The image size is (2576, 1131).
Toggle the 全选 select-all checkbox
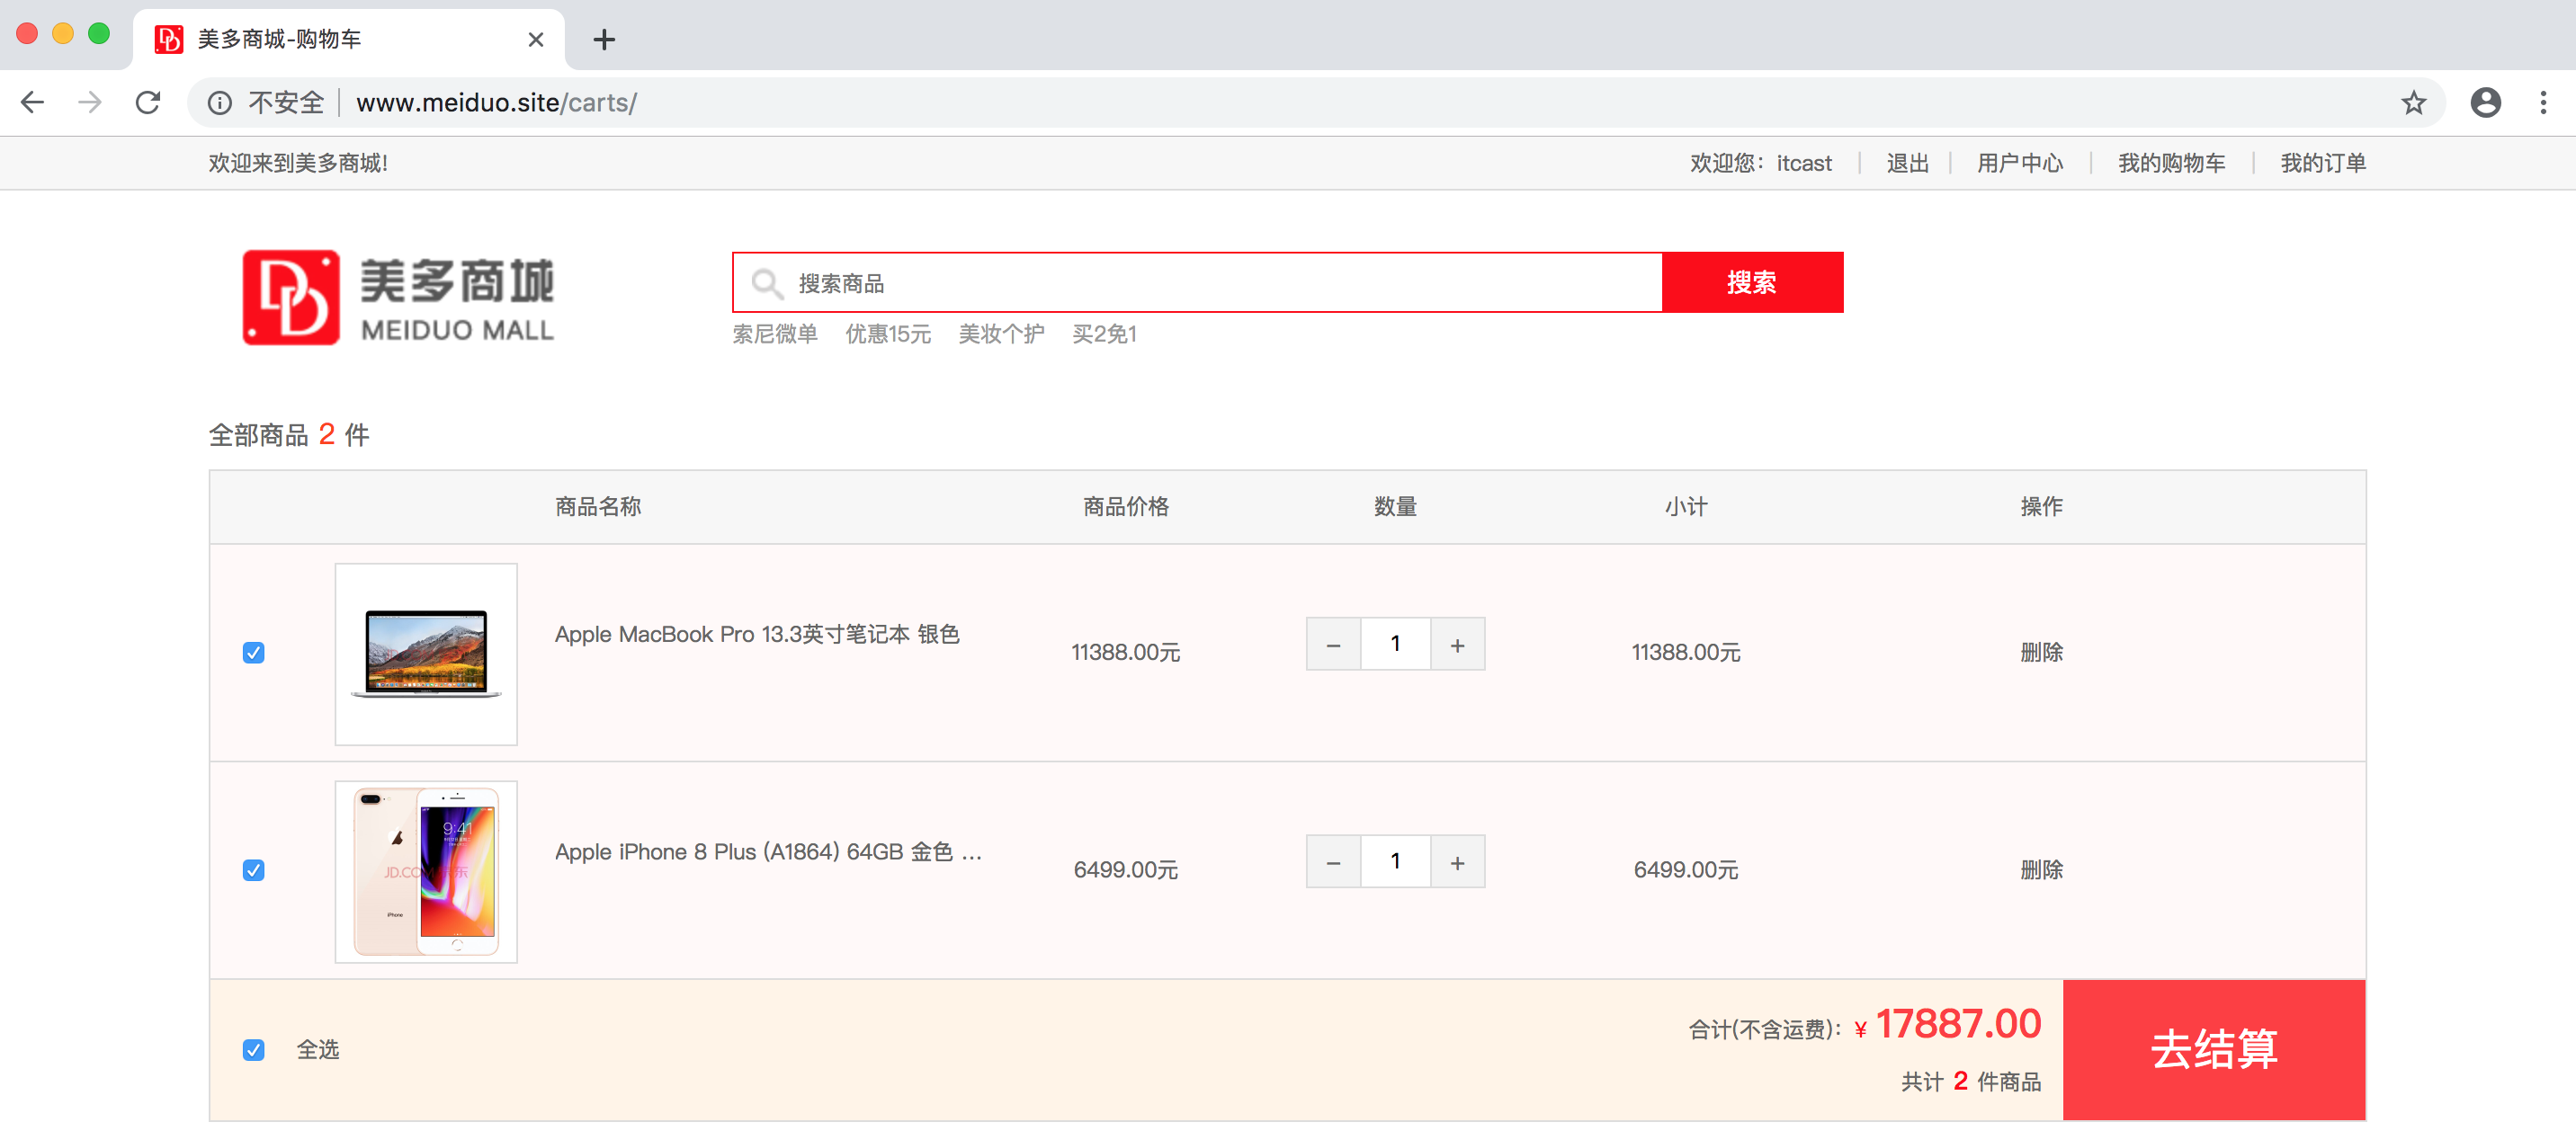coord(254,1050)
